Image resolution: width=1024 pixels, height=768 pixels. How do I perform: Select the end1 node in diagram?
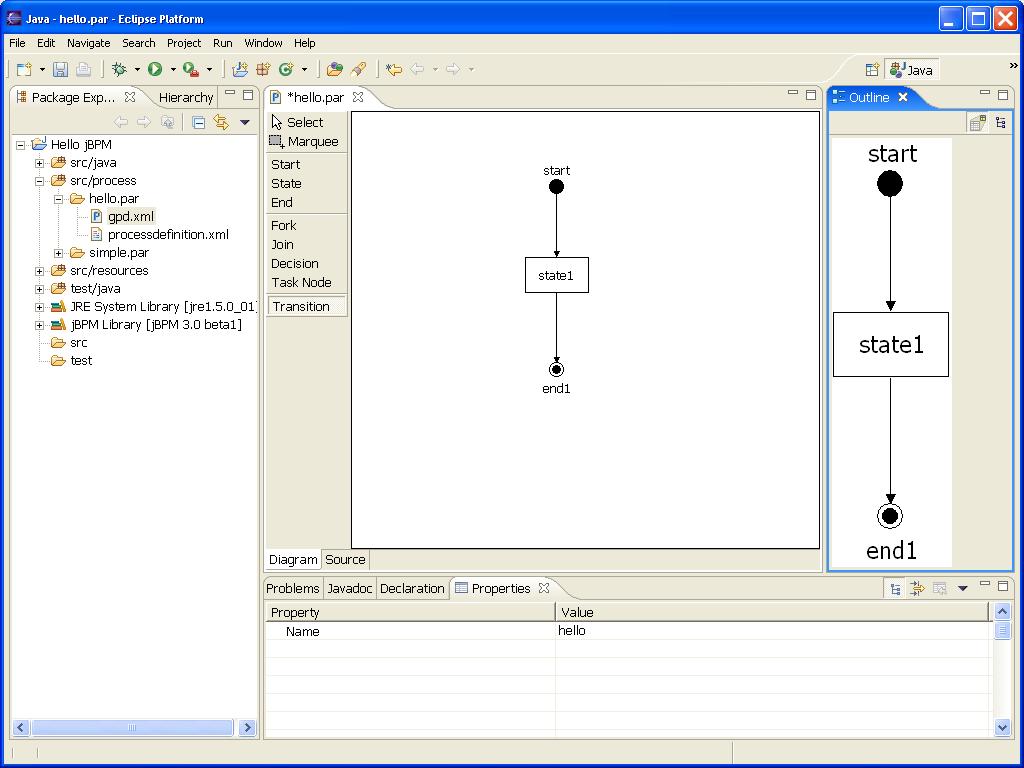[556, 370]
